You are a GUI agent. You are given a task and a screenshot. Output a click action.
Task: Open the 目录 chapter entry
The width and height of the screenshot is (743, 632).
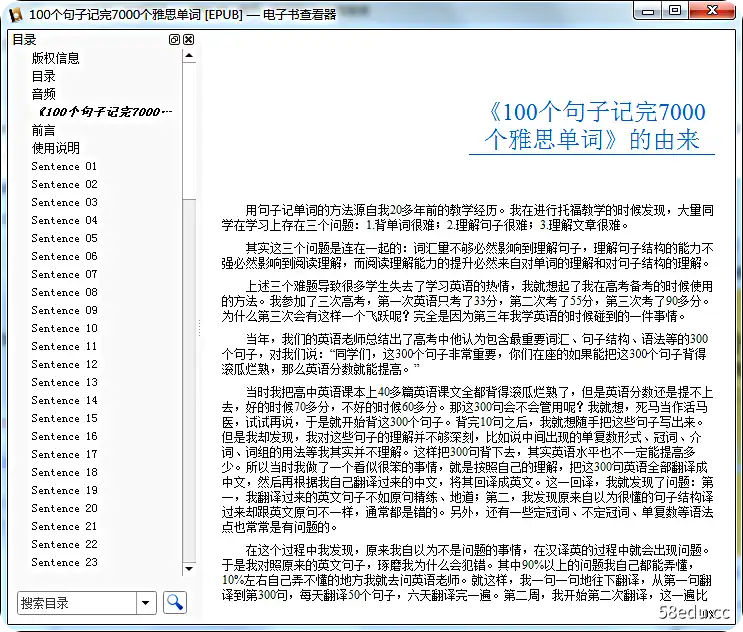coord(44,76)
